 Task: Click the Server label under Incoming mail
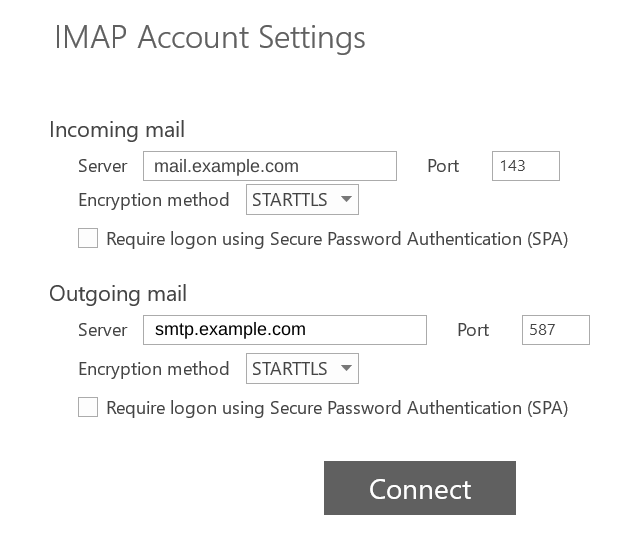coord(103,166)
